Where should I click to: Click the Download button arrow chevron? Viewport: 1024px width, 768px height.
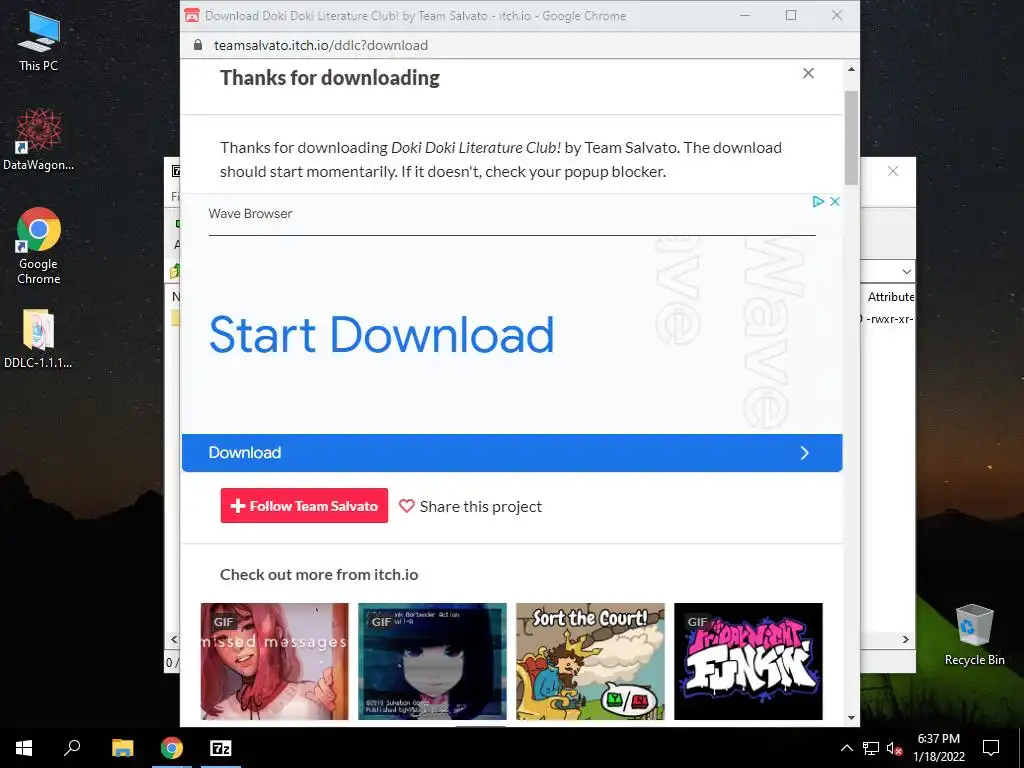click(x=805, y=453)
